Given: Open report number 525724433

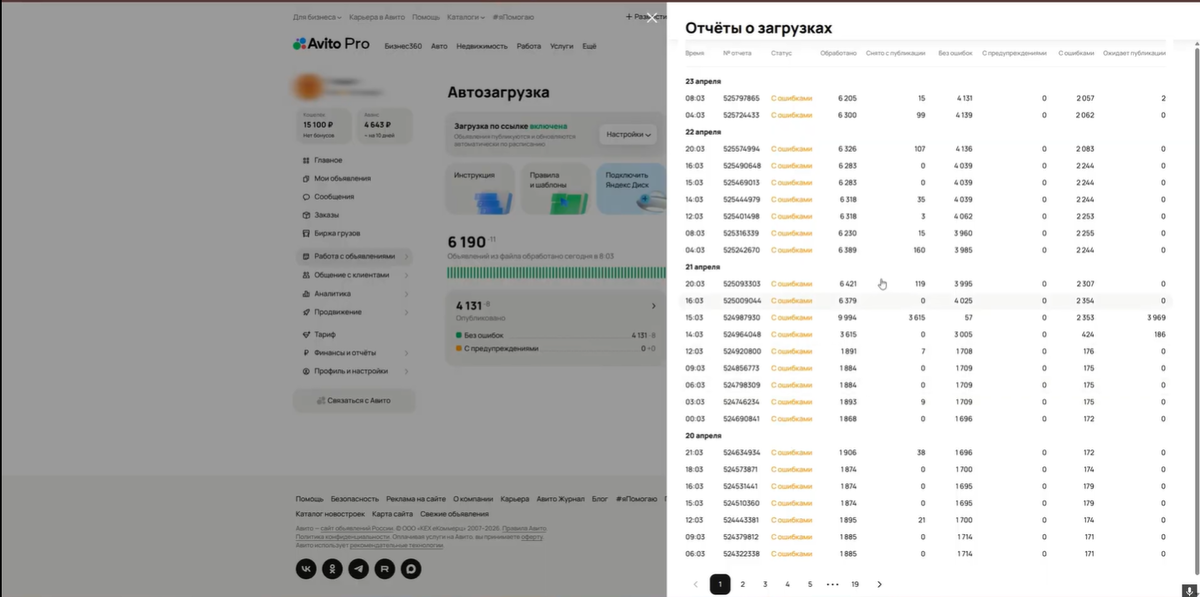Looking at the screenshot, I should coord(741,115).
